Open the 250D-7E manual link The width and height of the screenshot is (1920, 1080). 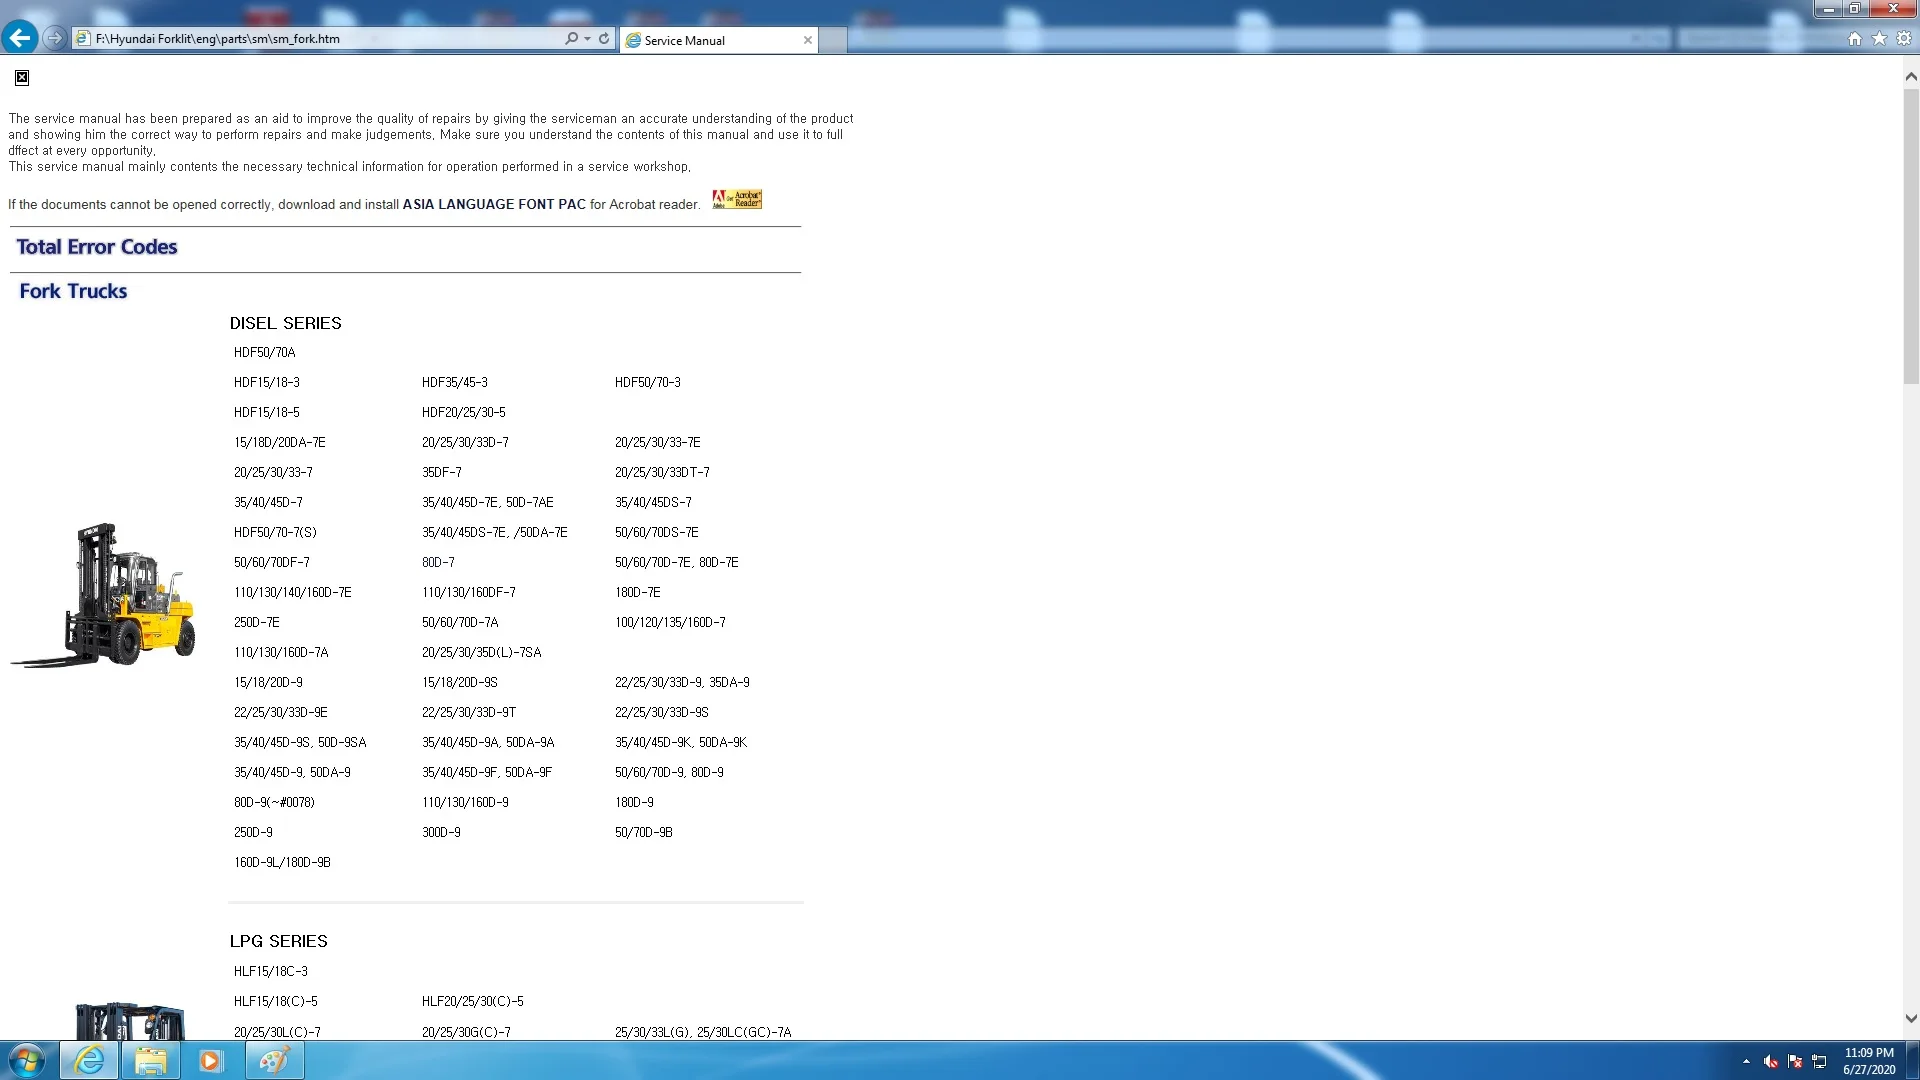(x=257, y=622)
